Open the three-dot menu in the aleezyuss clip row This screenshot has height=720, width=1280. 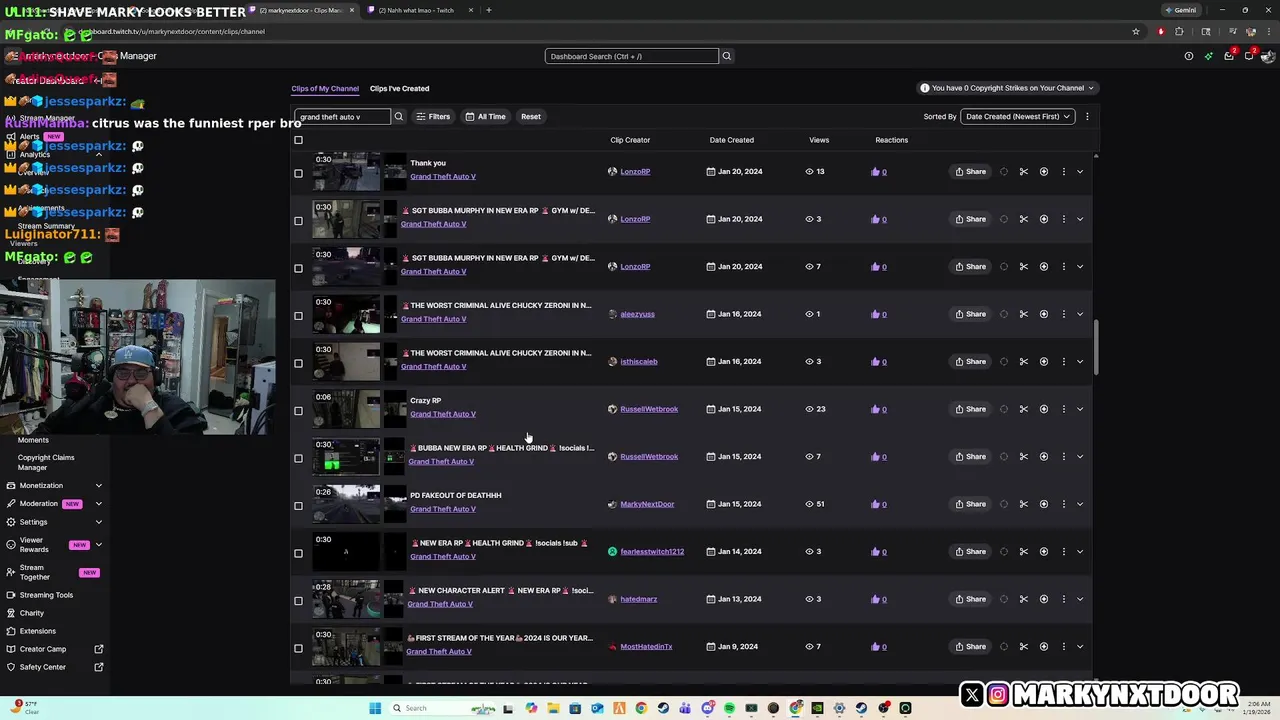click(1063, 314)
